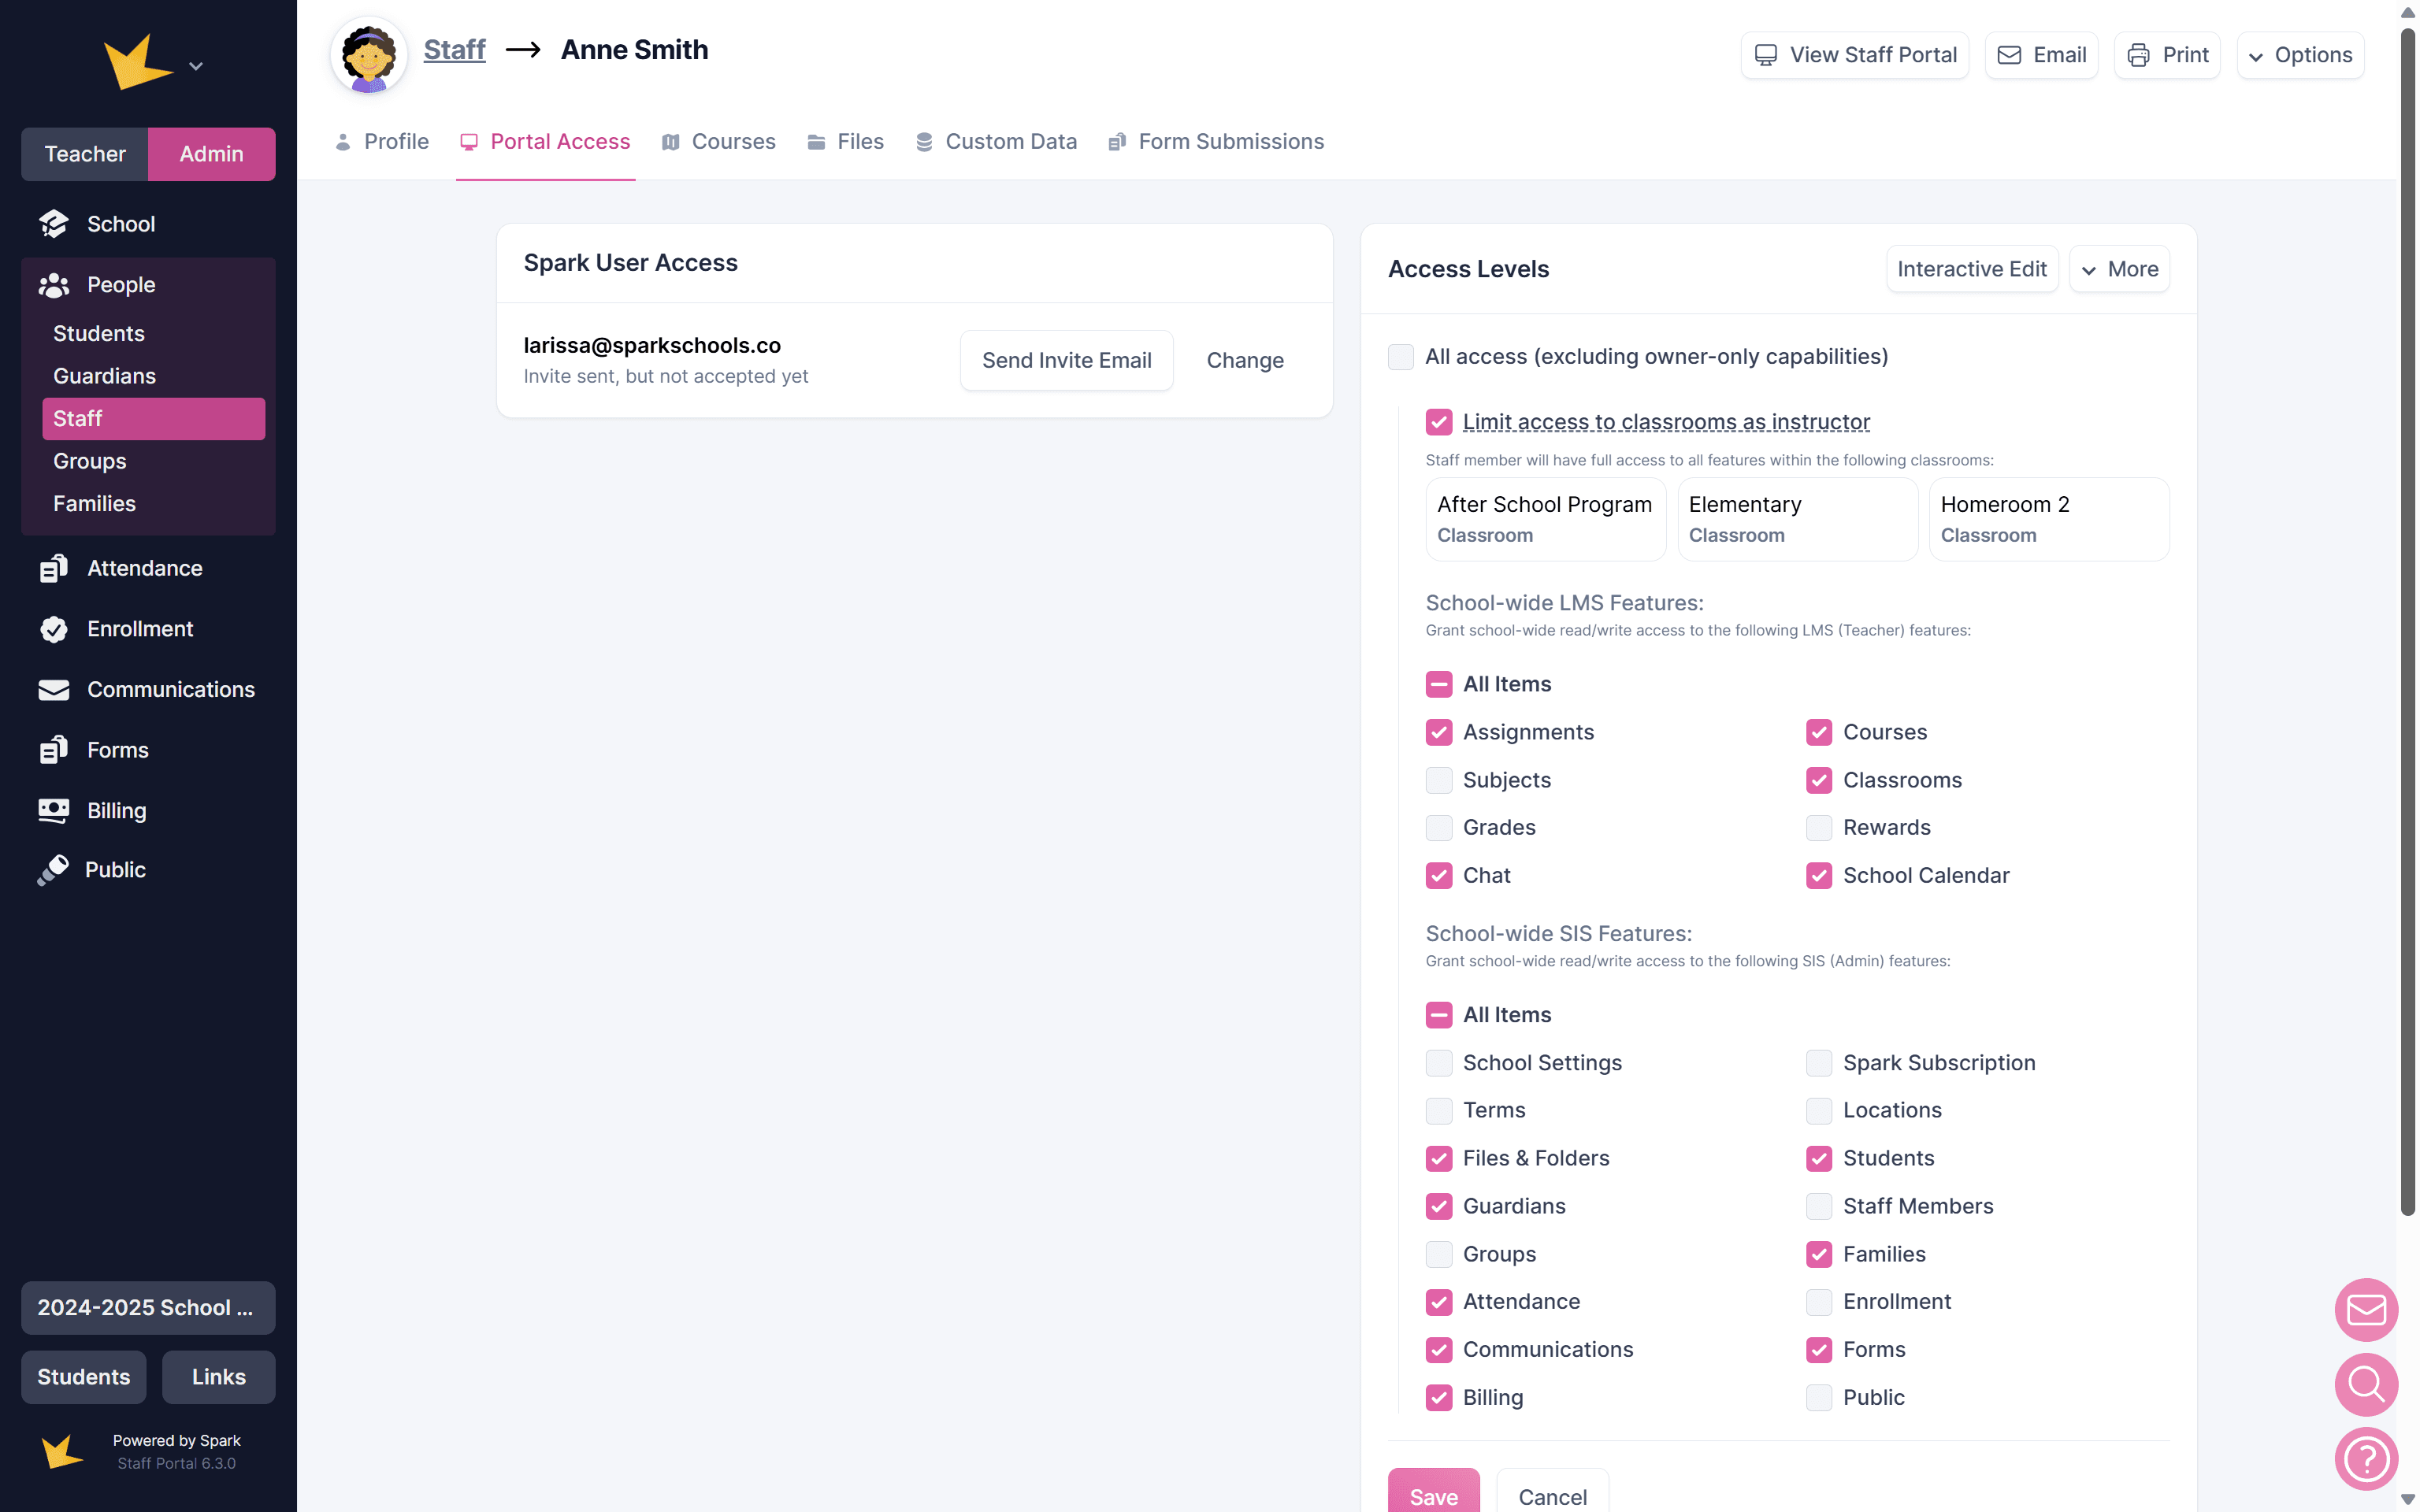Expand the school logo chevron menu
Image resolution: width=2420 pixels, height=1512 pixels.
tap(196, 66)
